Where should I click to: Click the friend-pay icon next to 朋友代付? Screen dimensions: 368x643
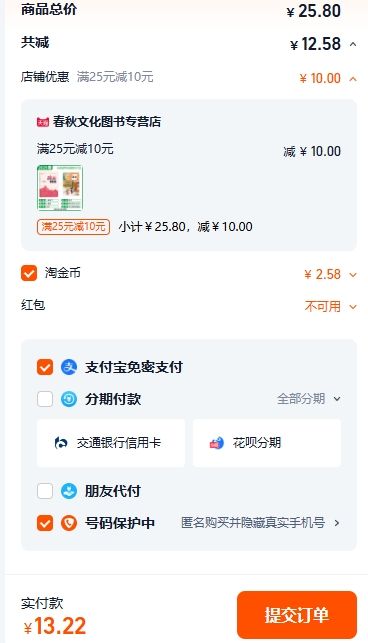pos(69,491)
